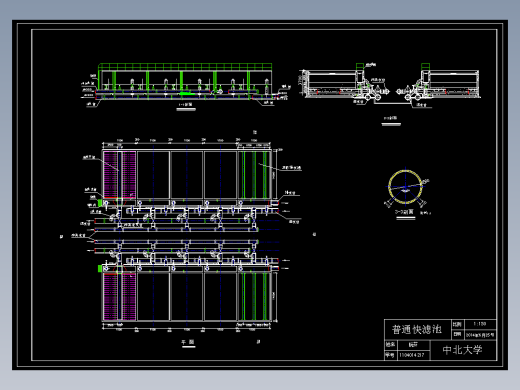
Task: Select the date cell in title block
Action: (x=480, y=335)
